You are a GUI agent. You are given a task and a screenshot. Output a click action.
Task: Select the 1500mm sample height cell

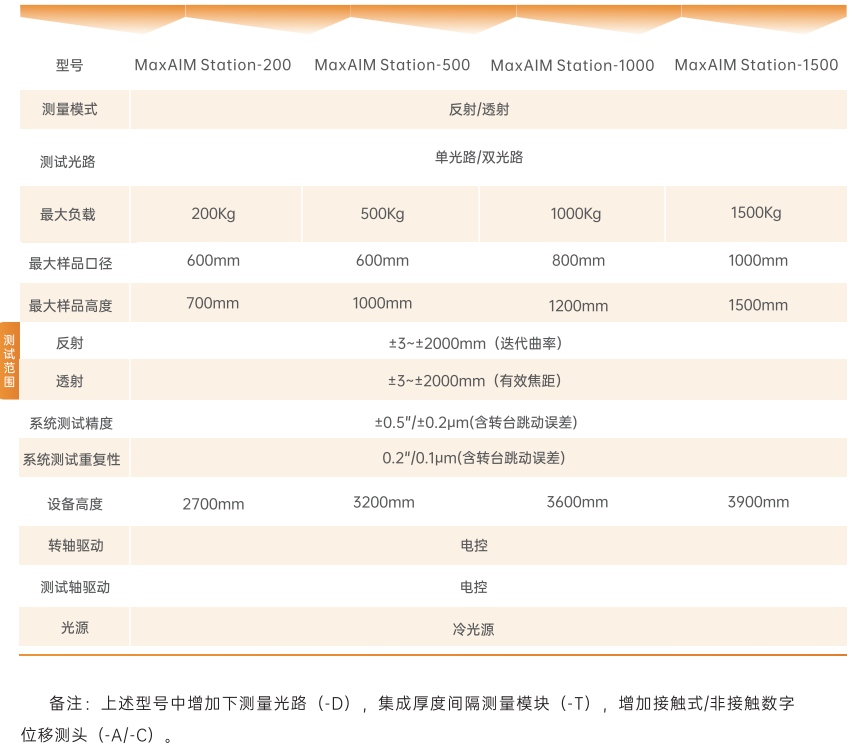(758, 305)
